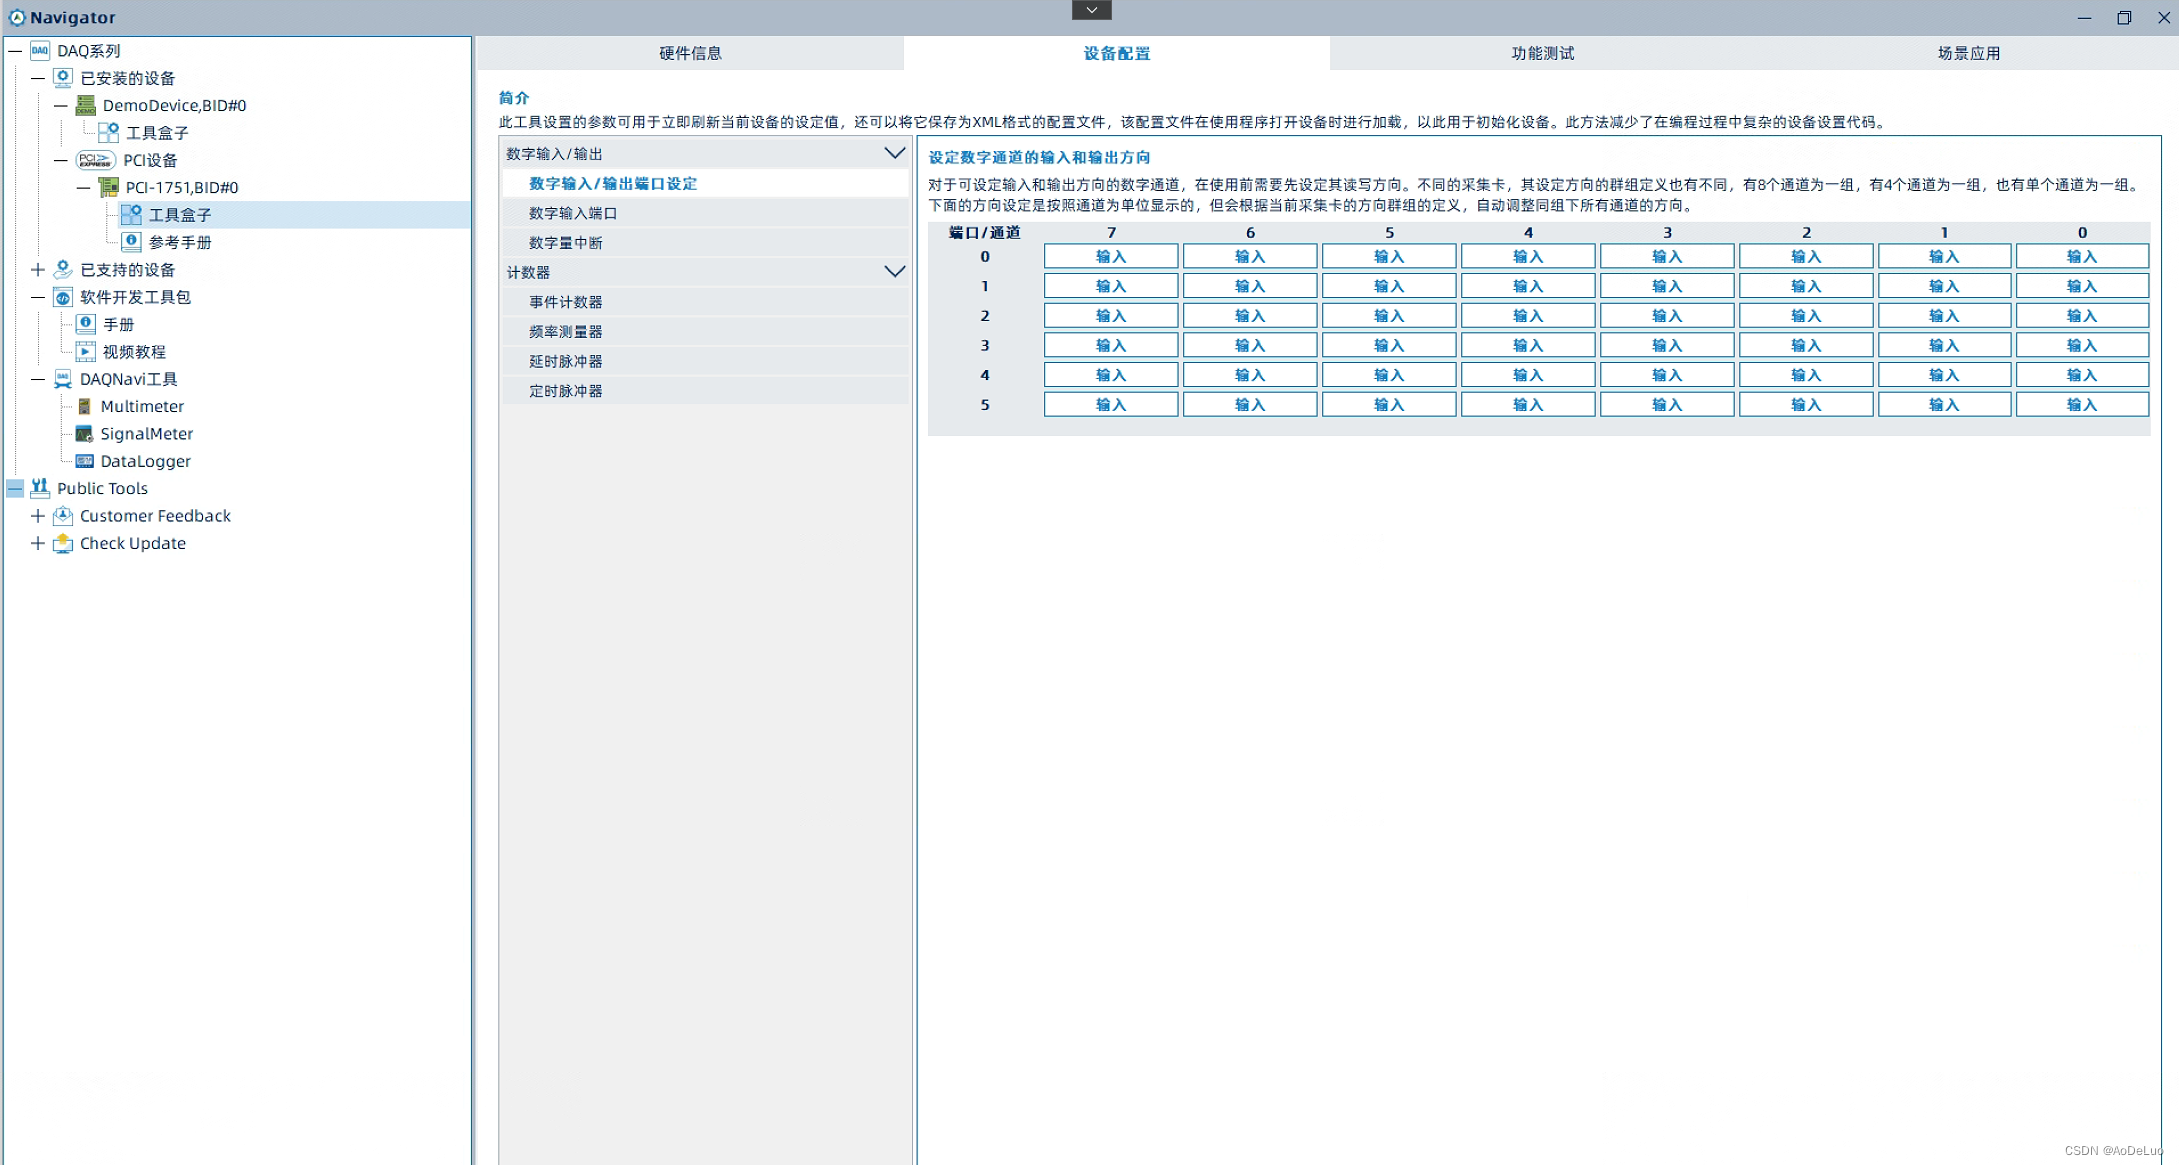This screenshot has height=1165, width=2179.
Task: Click the 已支持的设备 icon
Action: point(63,269)
